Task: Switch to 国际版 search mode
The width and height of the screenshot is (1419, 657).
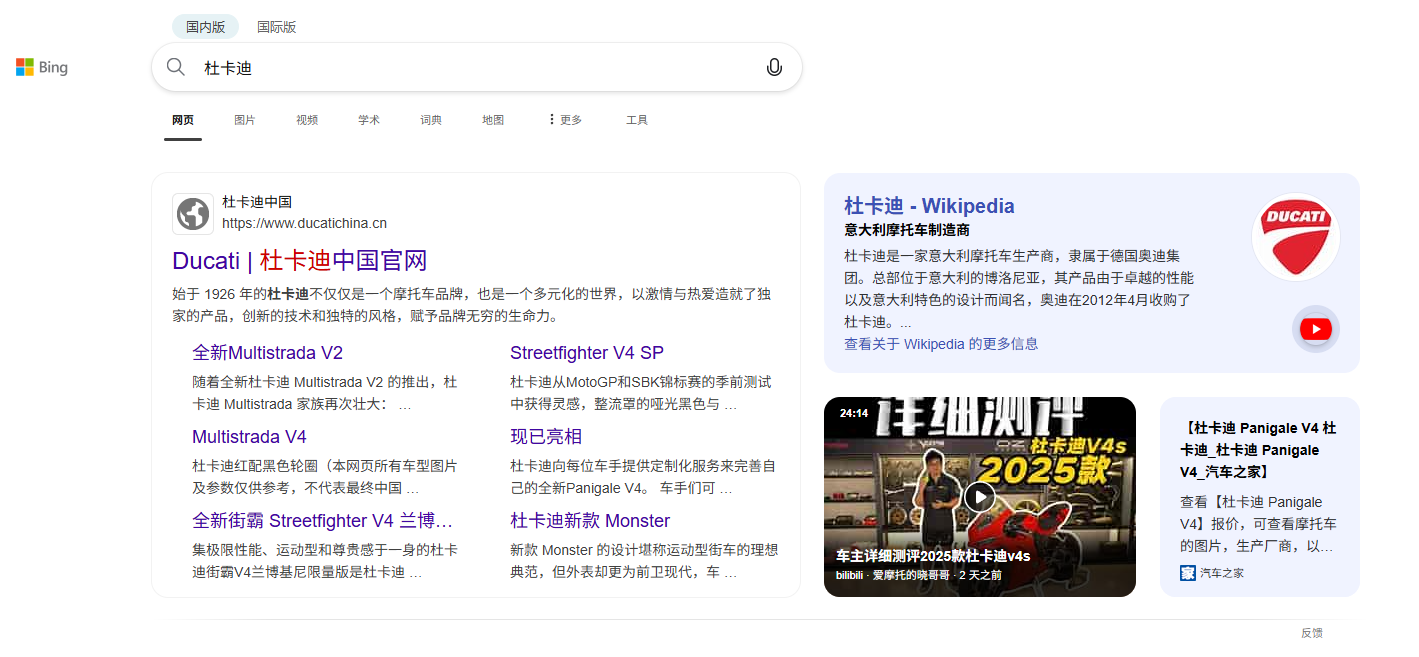Action: (x=276, y=27)
